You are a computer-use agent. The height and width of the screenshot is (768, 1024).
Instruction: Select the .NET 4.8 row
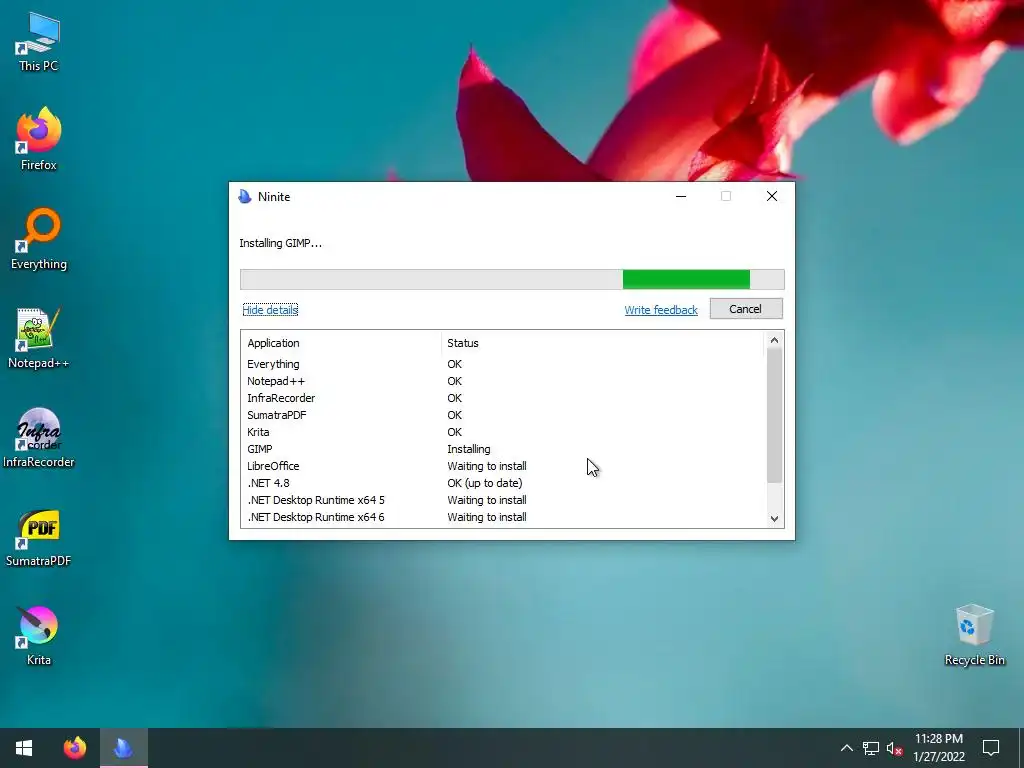click(x=503, y=483)
